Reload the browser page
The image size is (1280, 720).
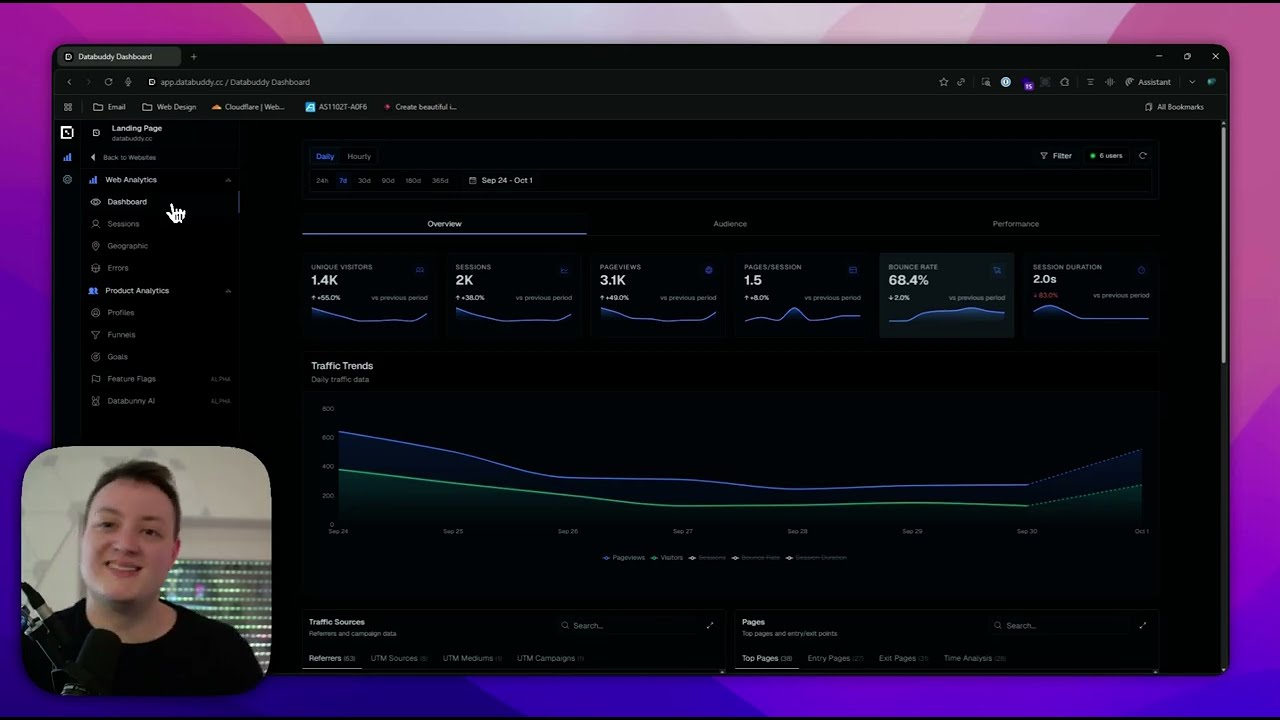pos(108,82)
